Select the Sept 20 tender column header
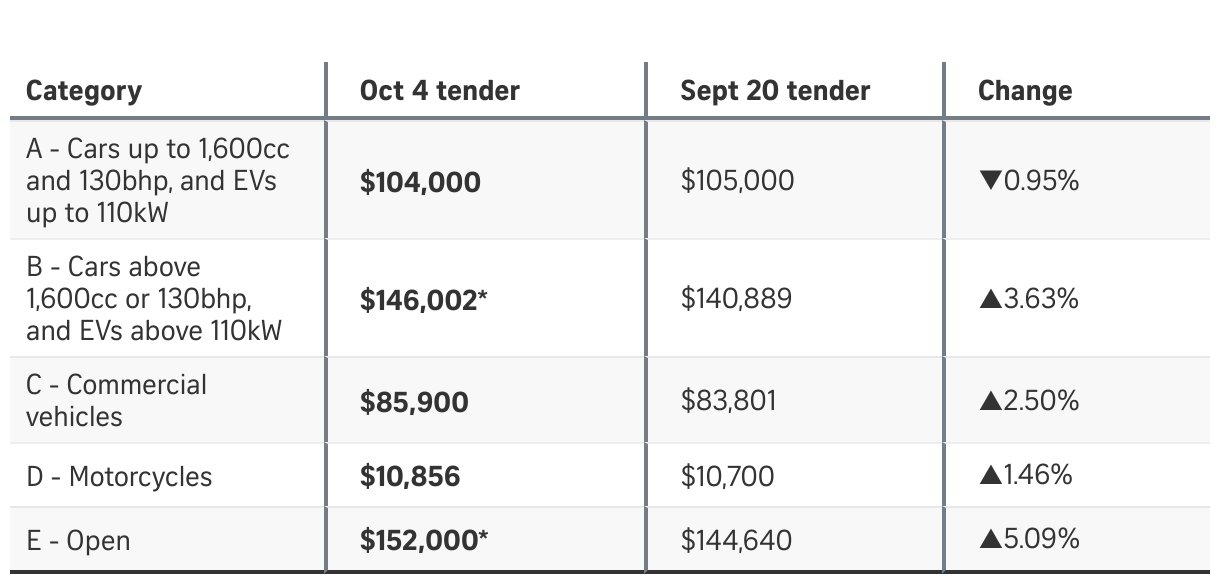 click(775, 91)
